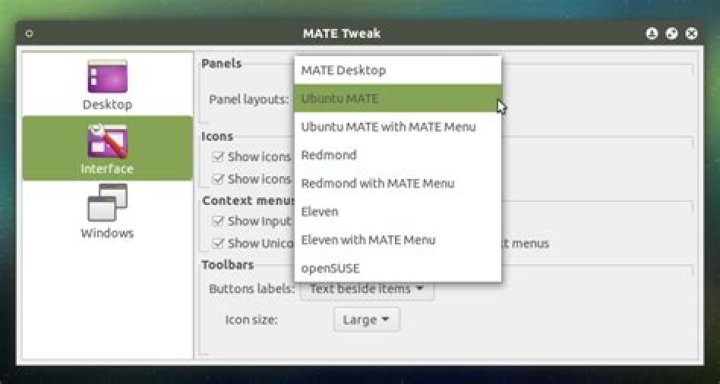Screen dimensions: 720x384
Task: Toggle first Show icons checkbox under Icons
Action: (218, 157)
